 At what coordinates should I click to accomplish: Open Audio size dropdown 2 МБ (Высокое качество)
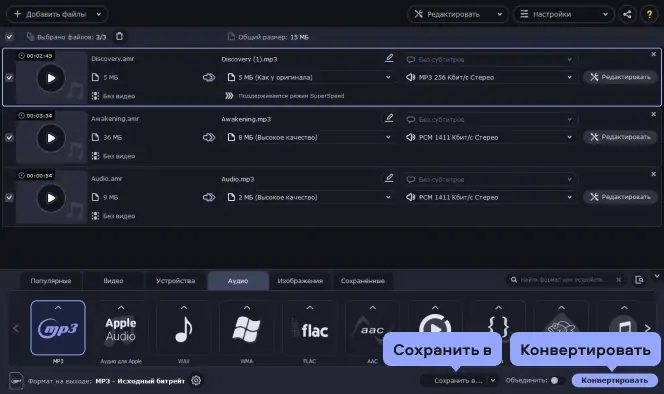click(x=309, y=197)
